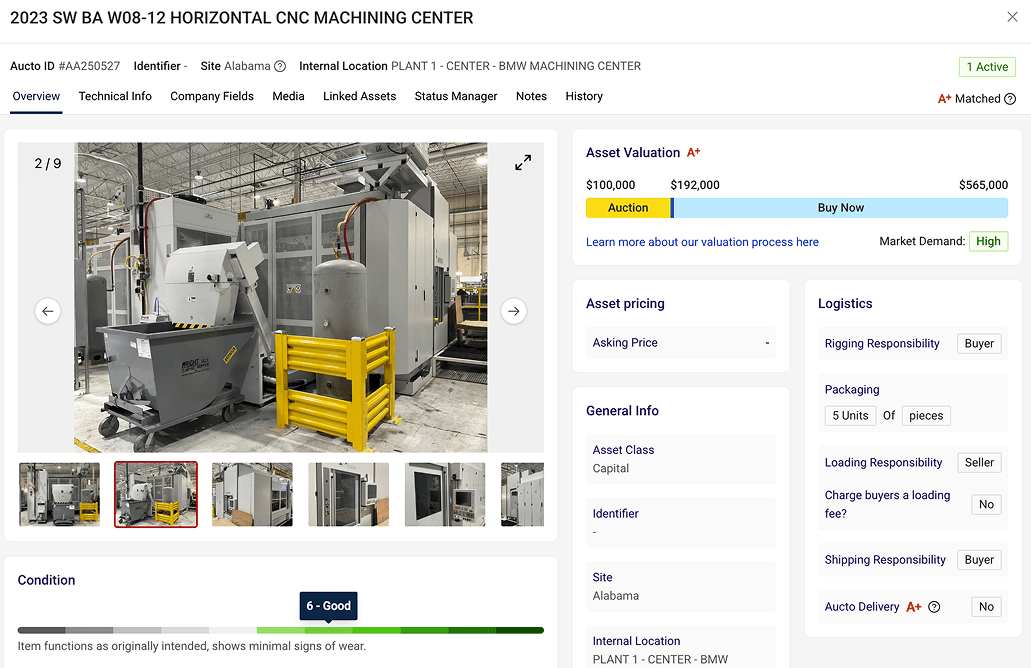Go back to the previous carousel image
The image size is (1031, 668).
click(x=47, y=311)
